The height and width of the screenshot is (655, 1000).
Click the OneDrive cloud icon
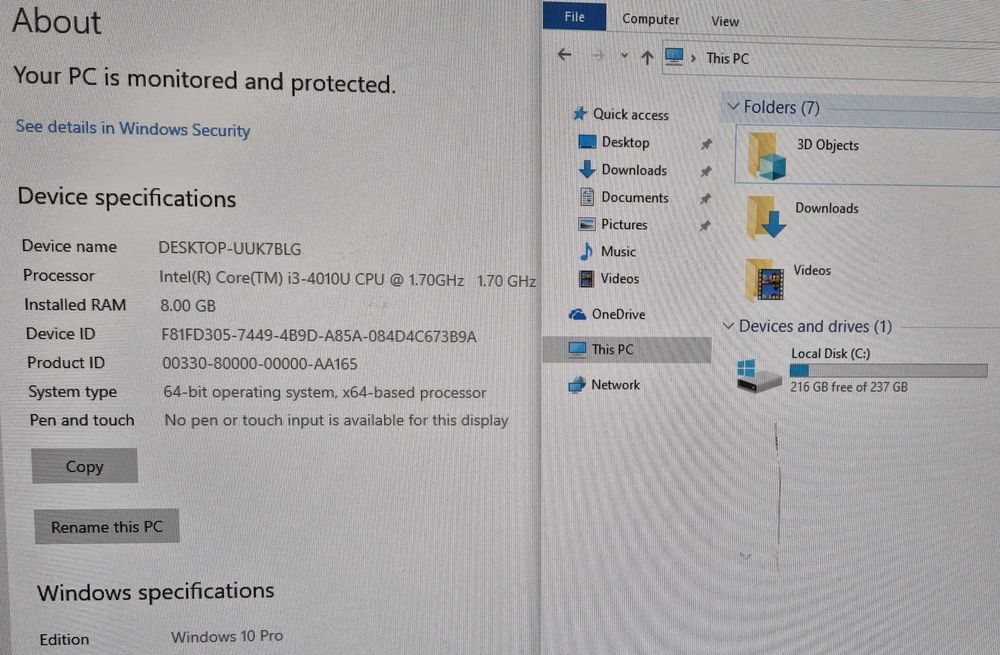[x=577, y=314]
